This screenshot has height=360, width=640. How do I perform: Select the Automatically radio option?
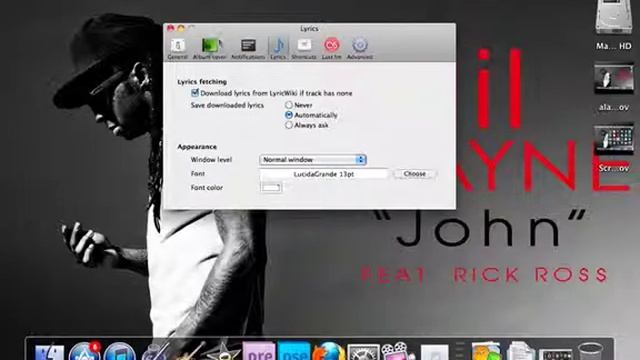tap(289, 115)
